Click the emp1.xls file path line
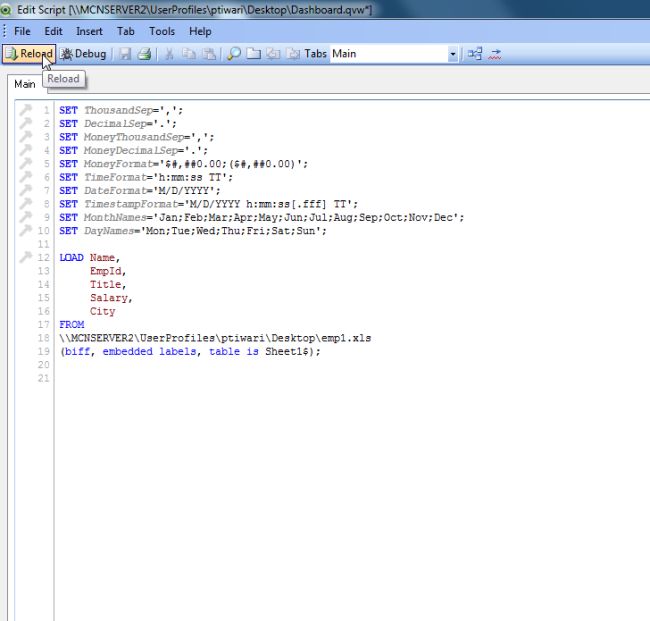650x621 pixels. (x=215, y=338)
